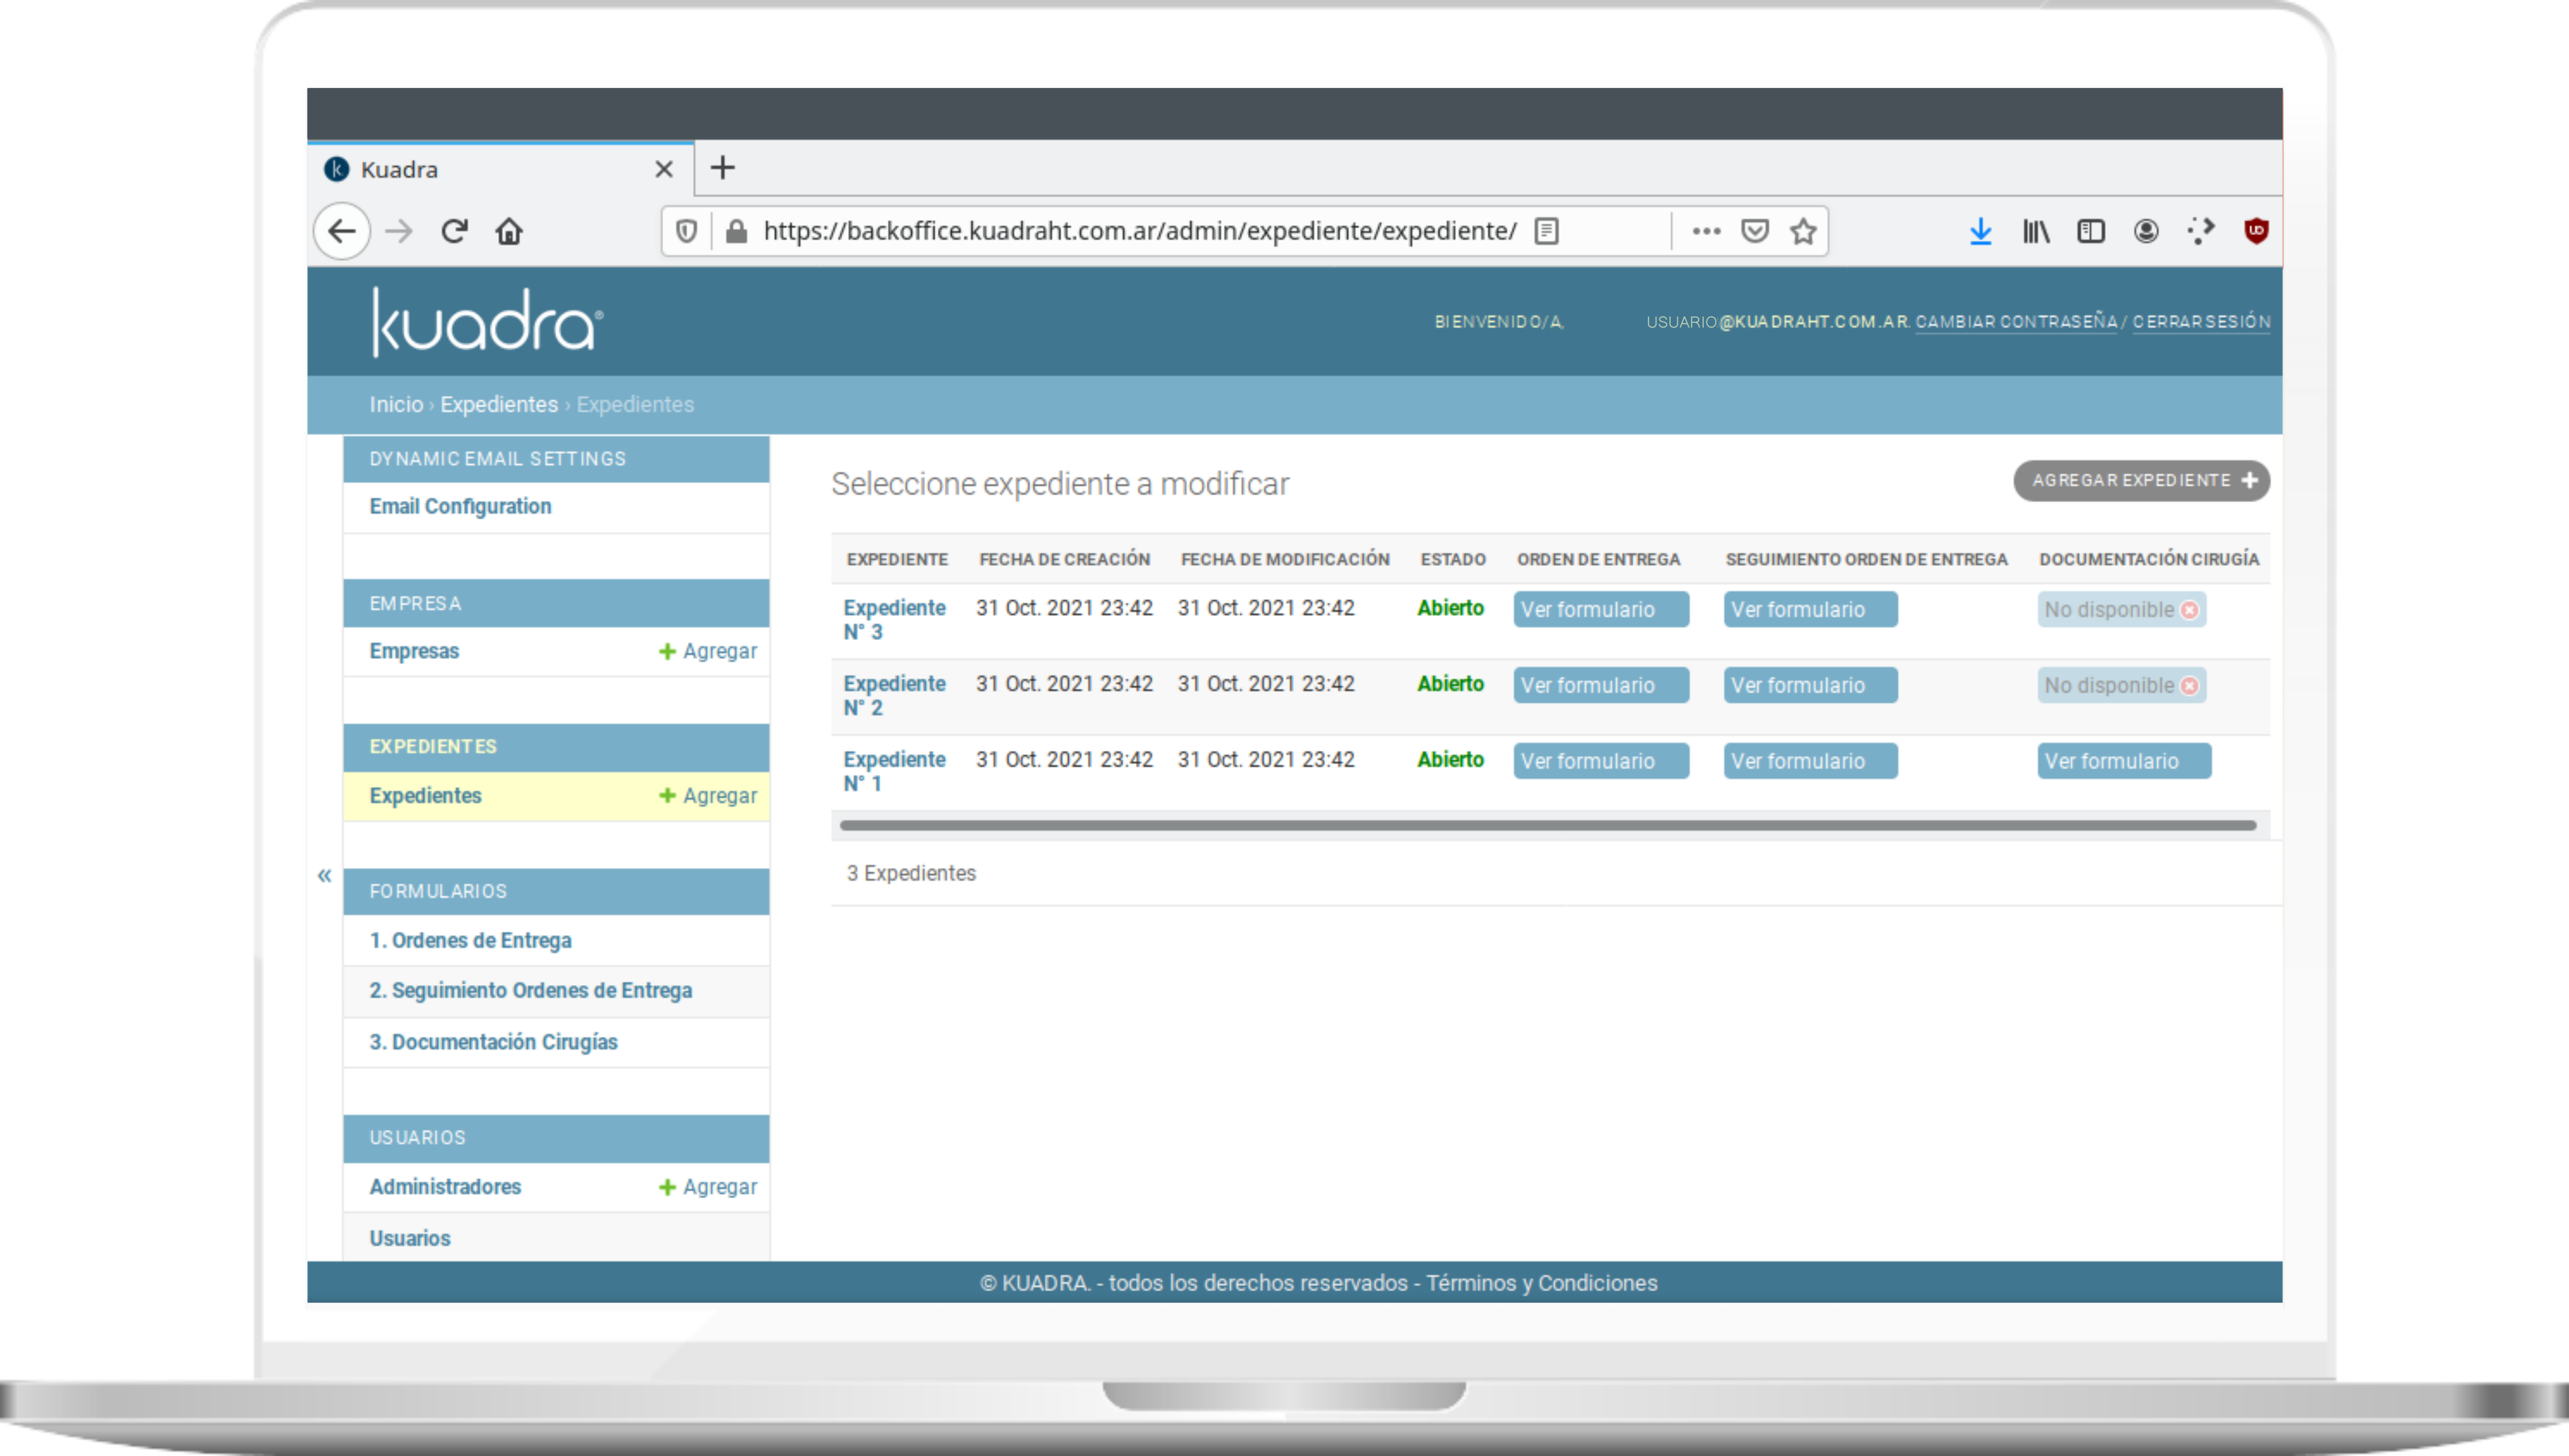The width and height of the screenshot is (2569, 1456).
Task: View Documentación Cirugía form for Expediente N° 1
Action: point(2123,761)
